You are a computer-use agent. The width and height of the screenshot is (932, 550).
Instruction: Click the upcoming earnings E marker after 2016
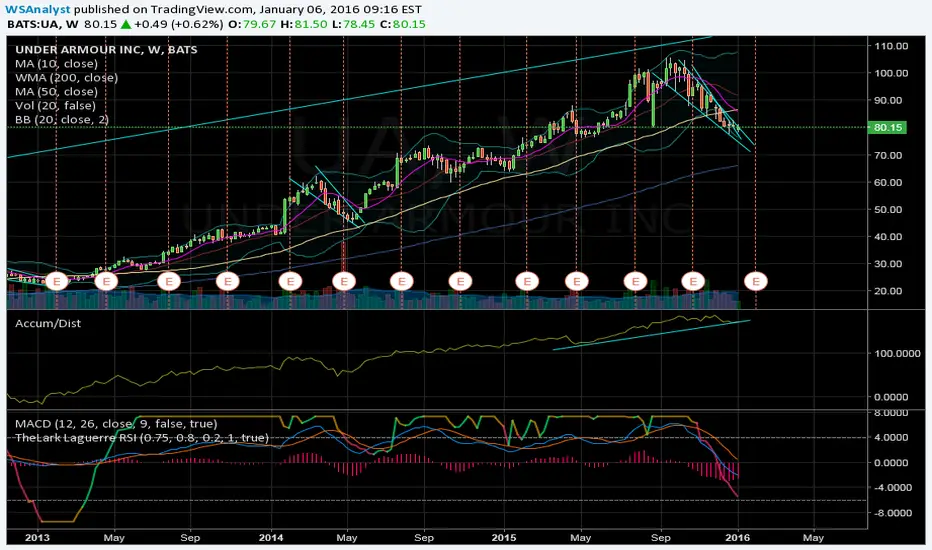(756, 281)
